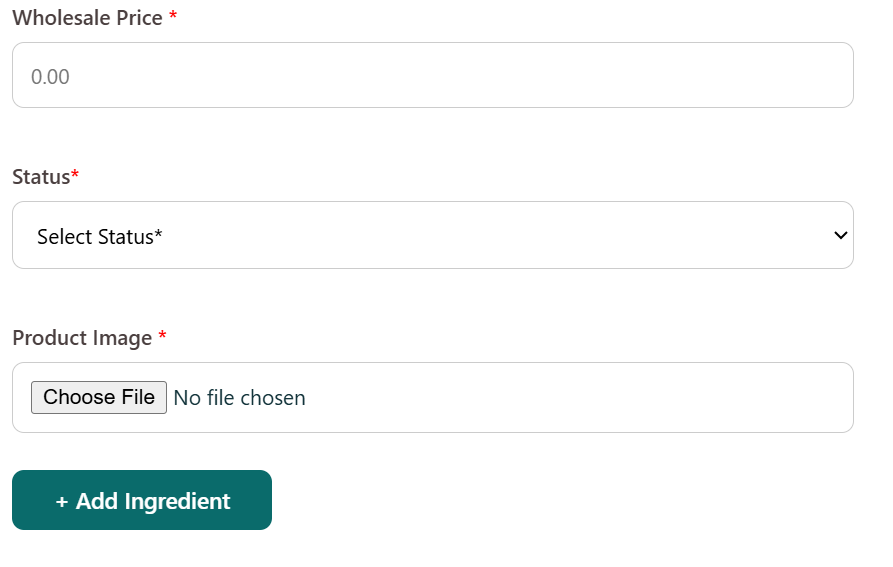Click the Status field label
893x567 pixels.
[41, 177]
